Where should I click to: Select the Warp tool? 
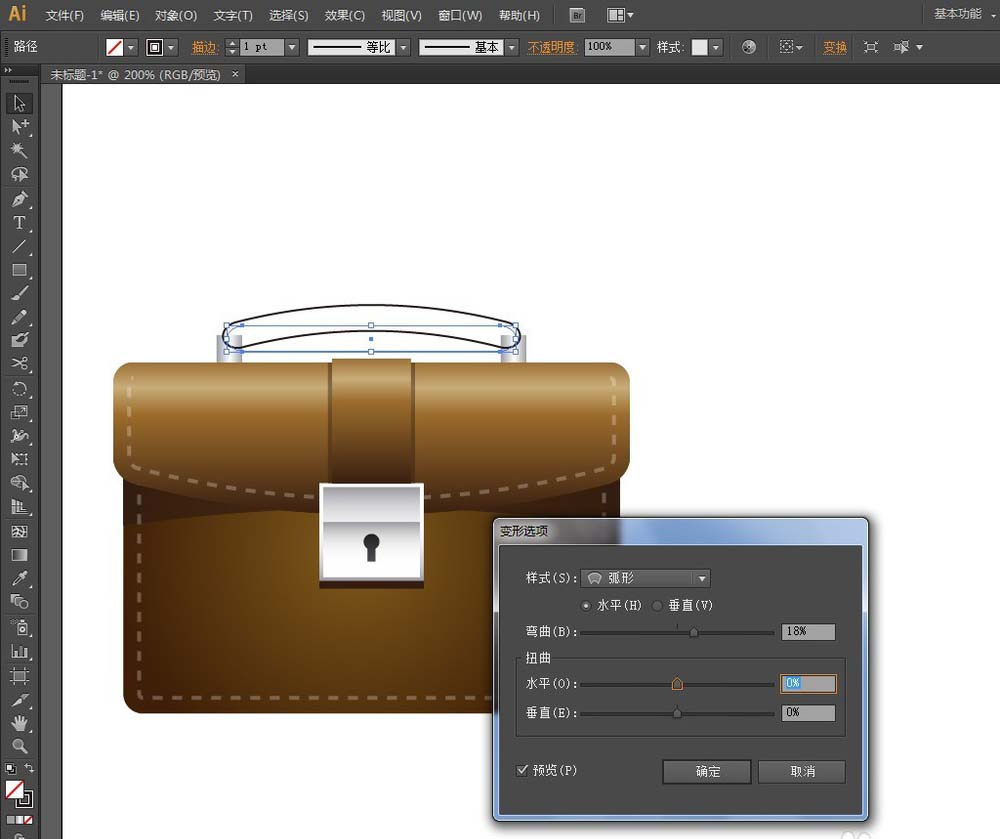click(x=19, y=436)
